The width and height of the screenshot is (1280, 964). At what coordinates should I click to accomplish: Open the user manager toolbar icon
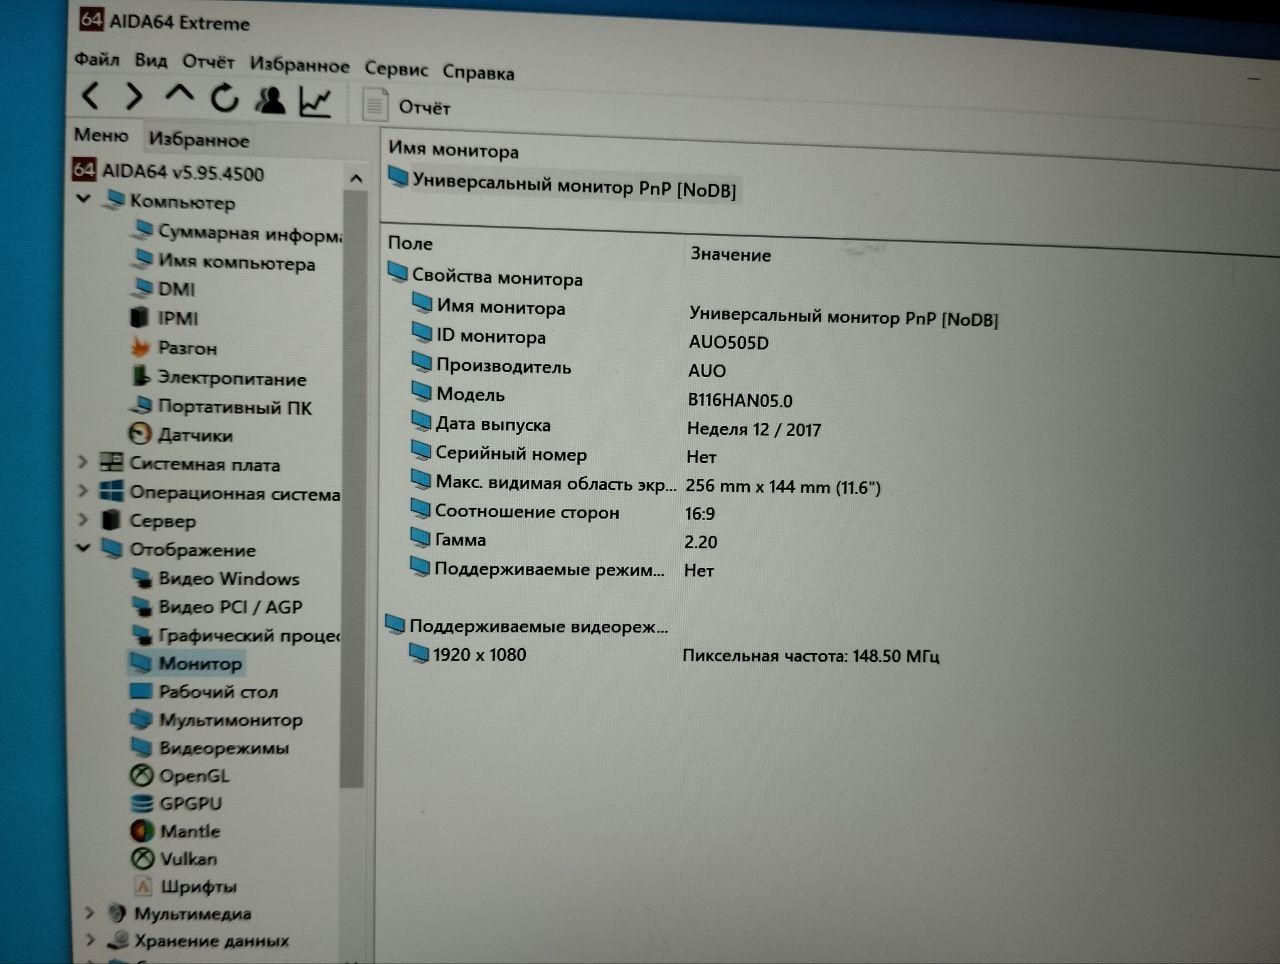[x=270, y=99]
